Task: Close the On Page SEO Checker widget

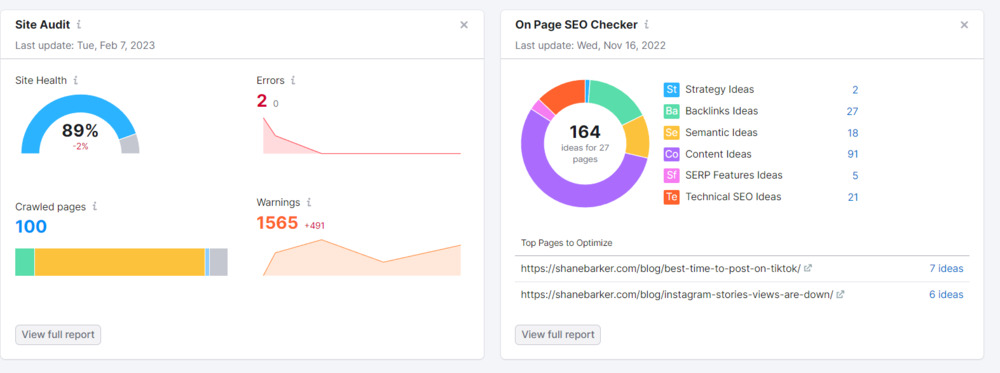Action: coord(964,25)
